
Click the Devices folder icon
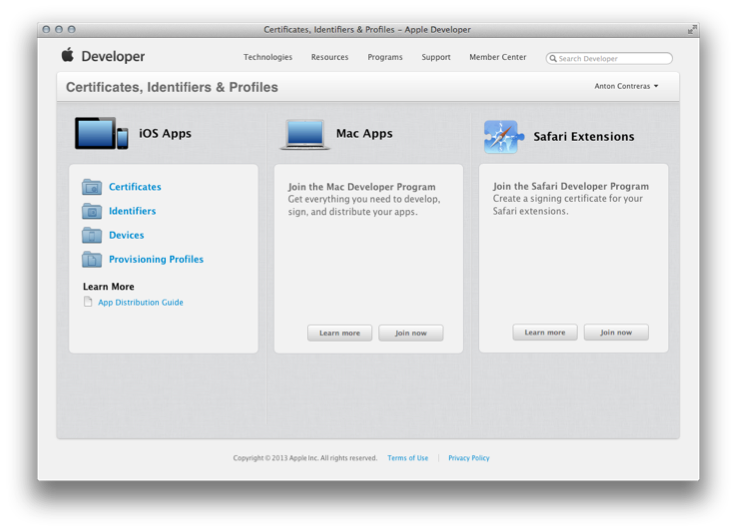pos(92,235)
